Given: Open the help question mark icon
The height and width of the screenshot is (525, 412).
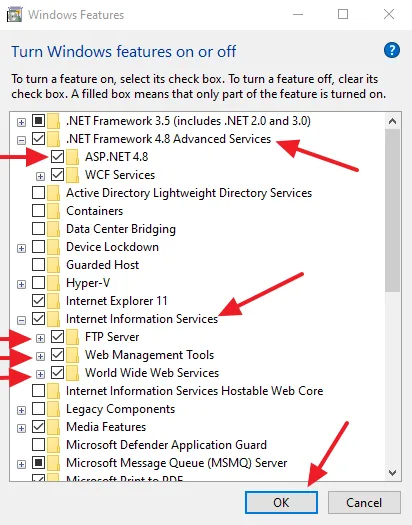Looking at the screenshot, I should point(392,51).
